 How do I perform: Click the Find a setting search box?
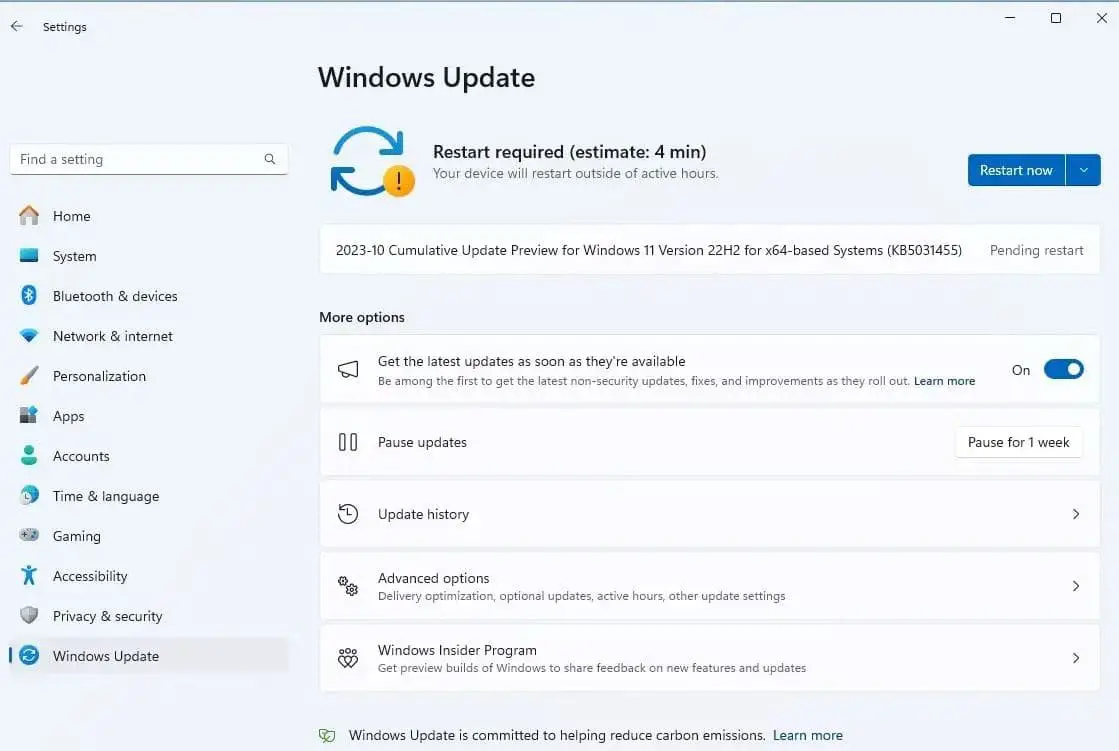(x=140, y=159)
